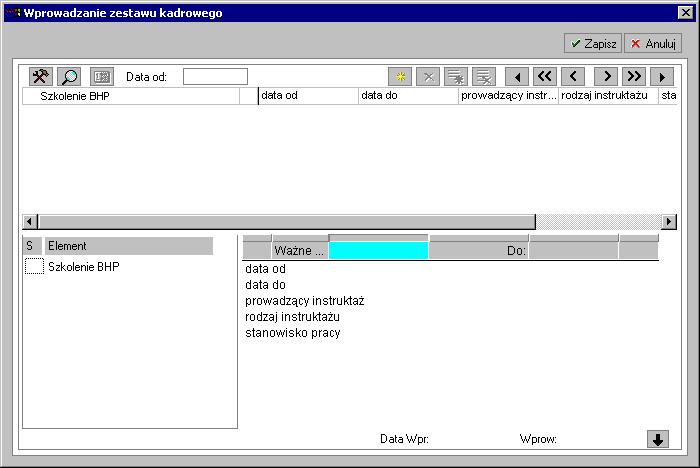Image resolution: width=700 pixels, height=468 pixels.
Task: Go to next record single right chevron
Action: click(606, 77)
